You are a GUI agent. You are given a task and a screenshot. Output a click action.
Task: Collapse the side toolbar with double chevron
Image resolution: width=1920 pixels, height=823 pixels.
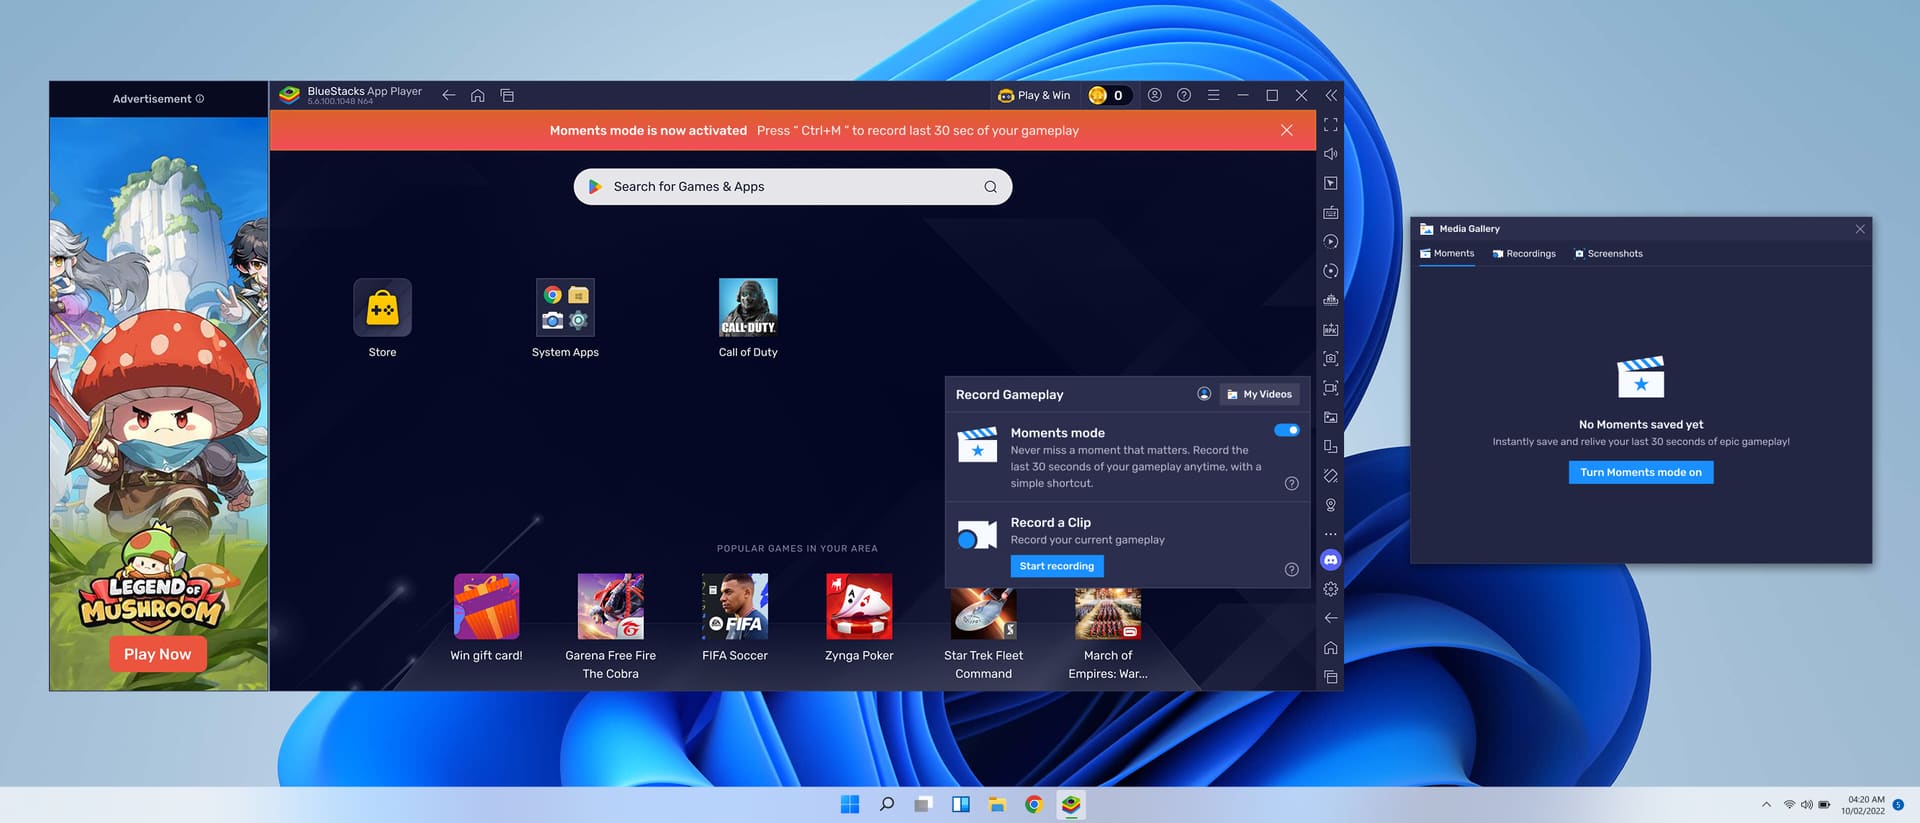pos(1331,95)
